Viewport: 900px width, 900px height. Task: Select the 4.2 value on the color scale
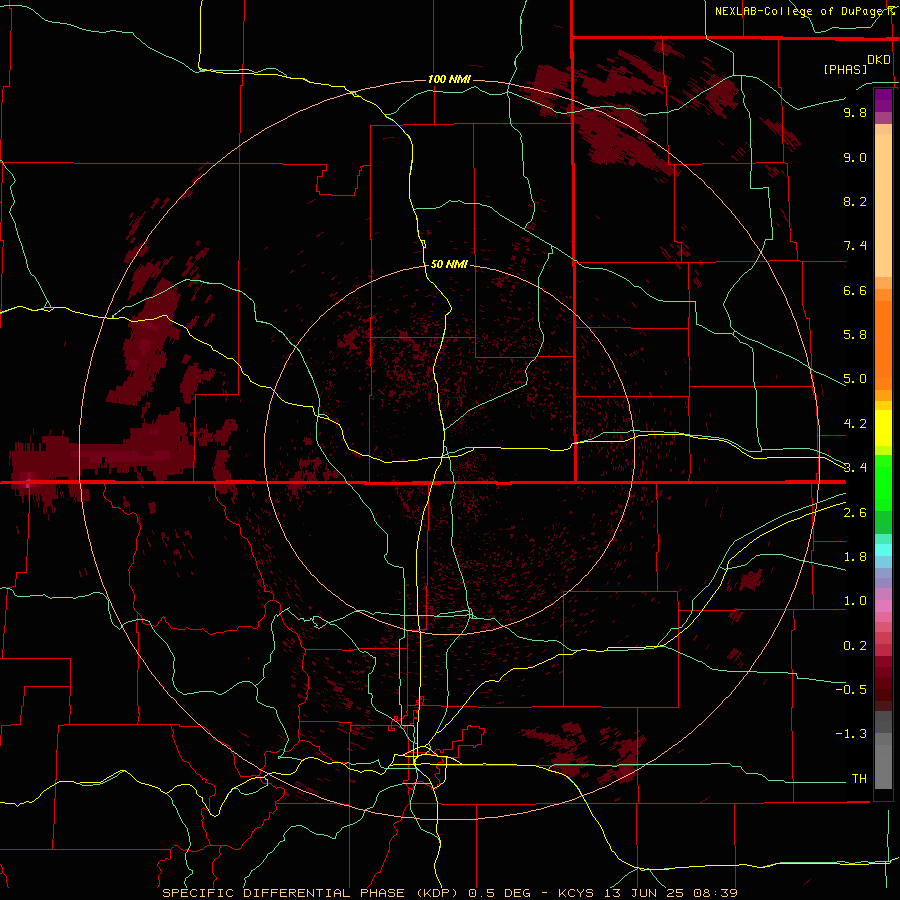click(x=855, y=424)
